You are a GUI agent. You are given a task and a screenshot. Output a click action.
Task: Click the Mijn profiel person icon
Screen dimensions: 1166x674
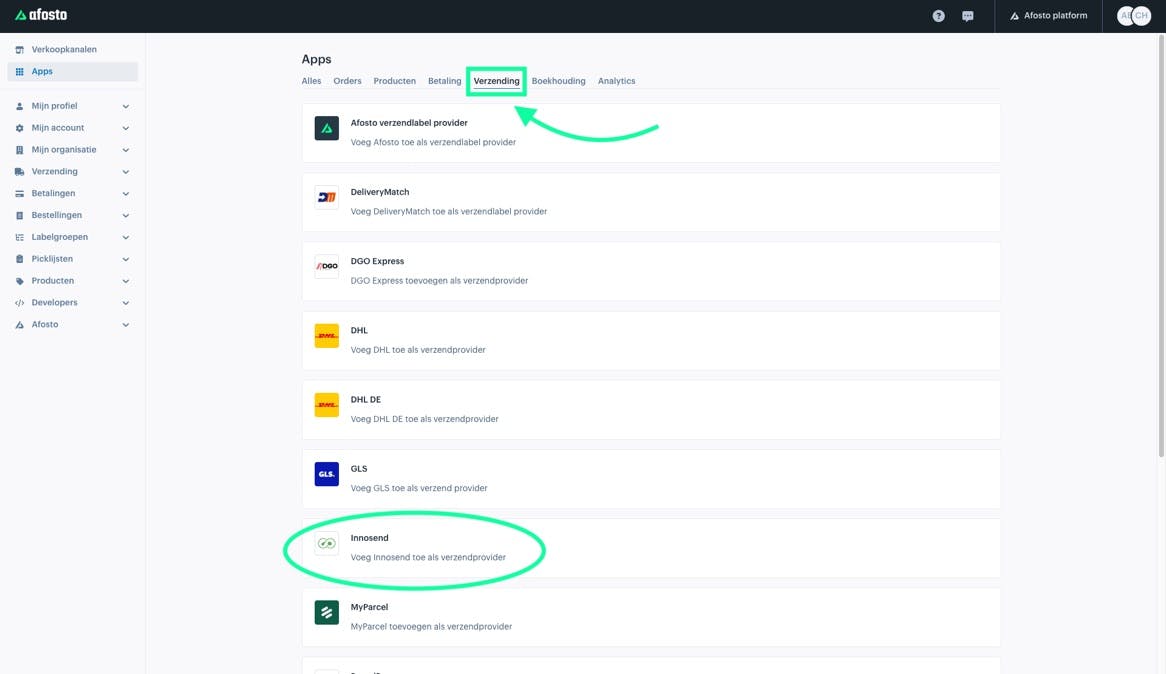[19, 106]
